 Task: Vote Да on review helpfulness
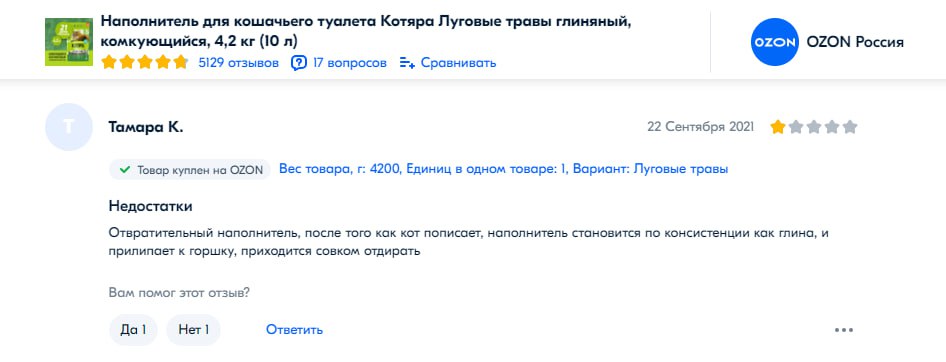click(x=133, y=330)
